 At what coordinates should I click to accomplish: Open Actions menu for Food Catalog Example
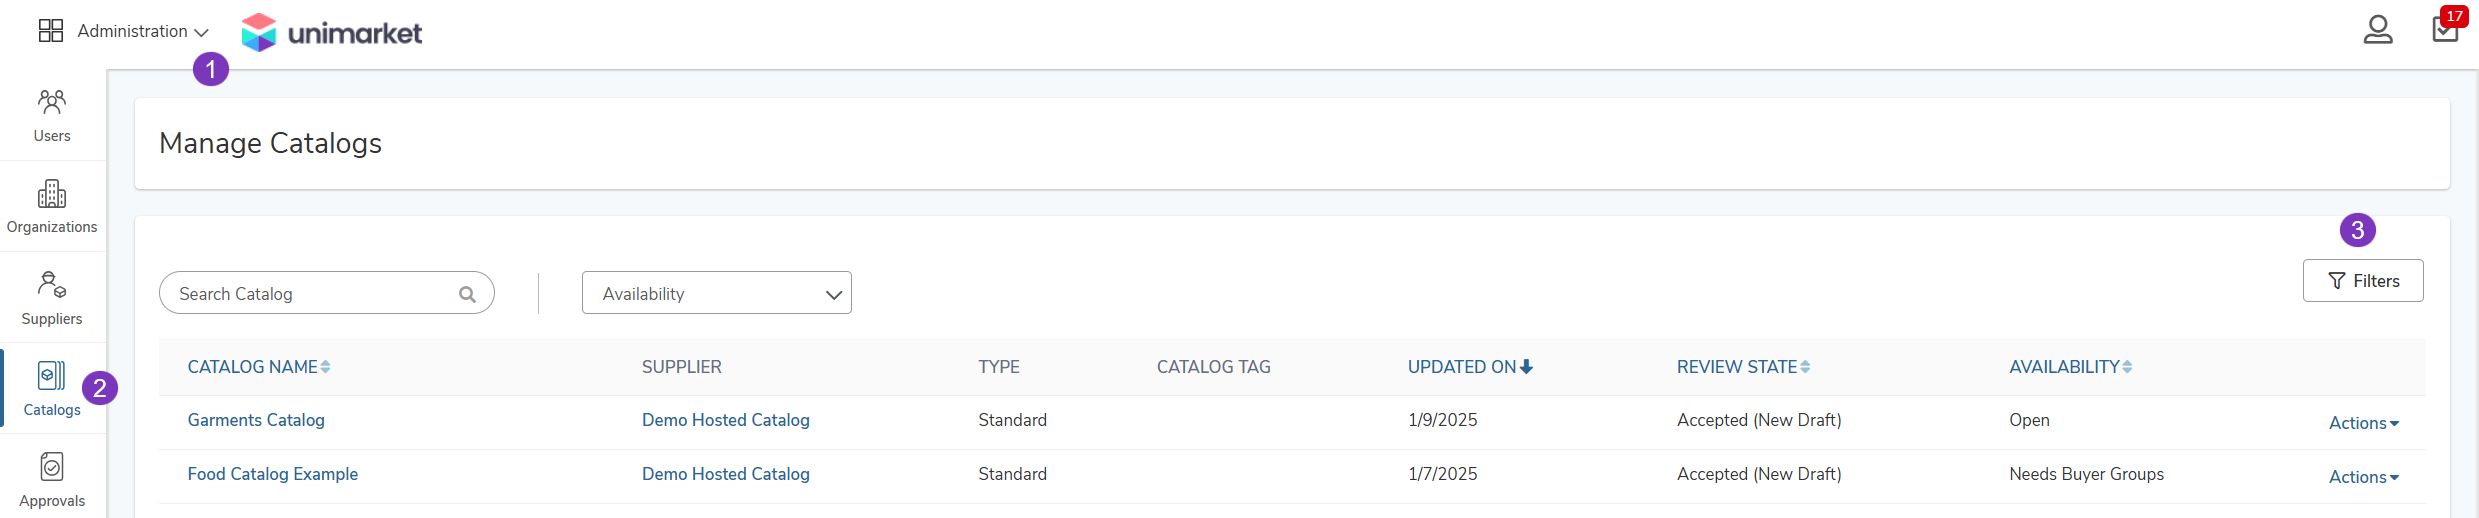pos(2364,477)
